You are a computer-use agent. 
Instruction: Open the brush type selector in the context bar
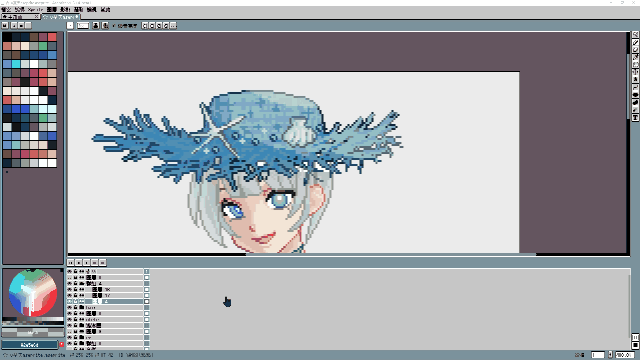(70, 25)
